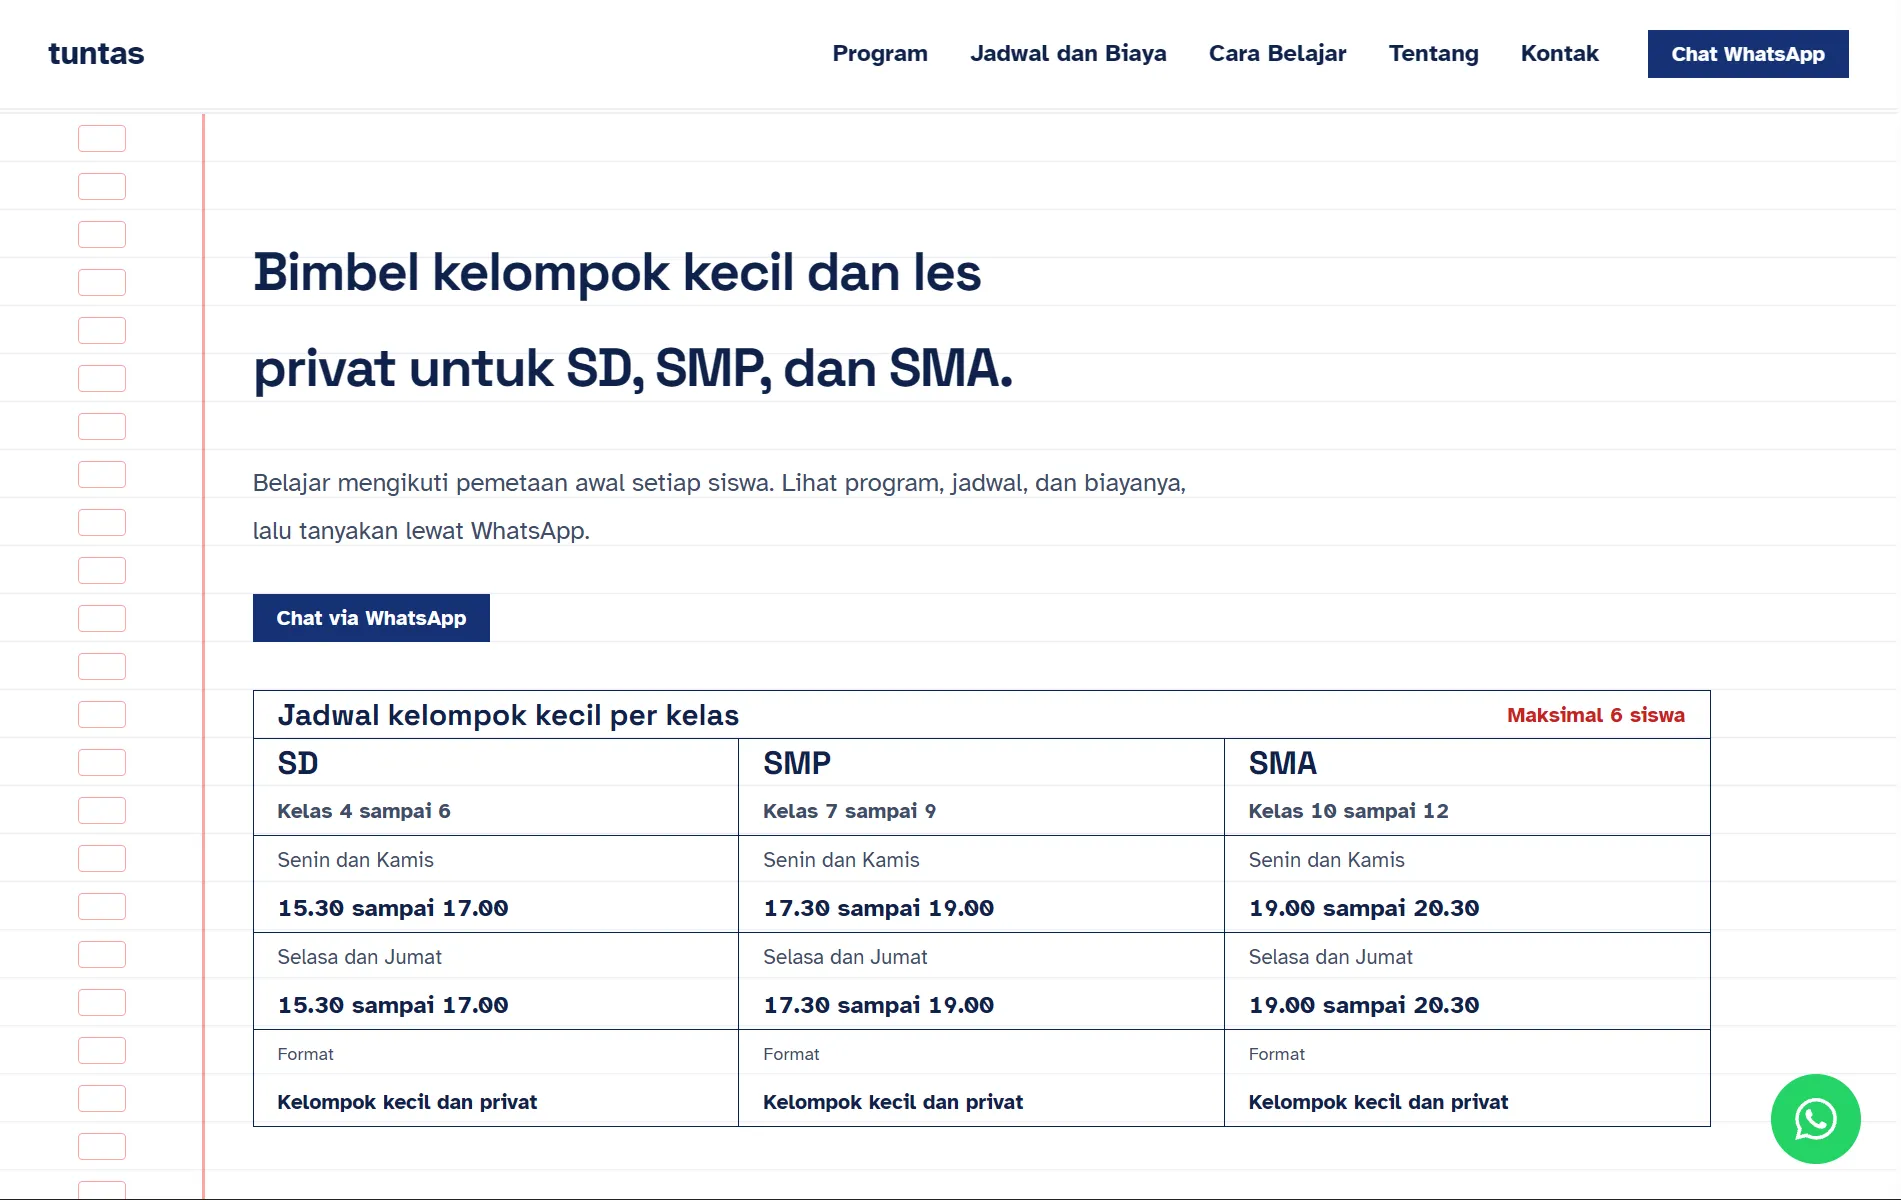The image size is (1901, 1200).
Task: Click the title 'Jadwal kelompok kecil per kelas'
Action: 508,715
